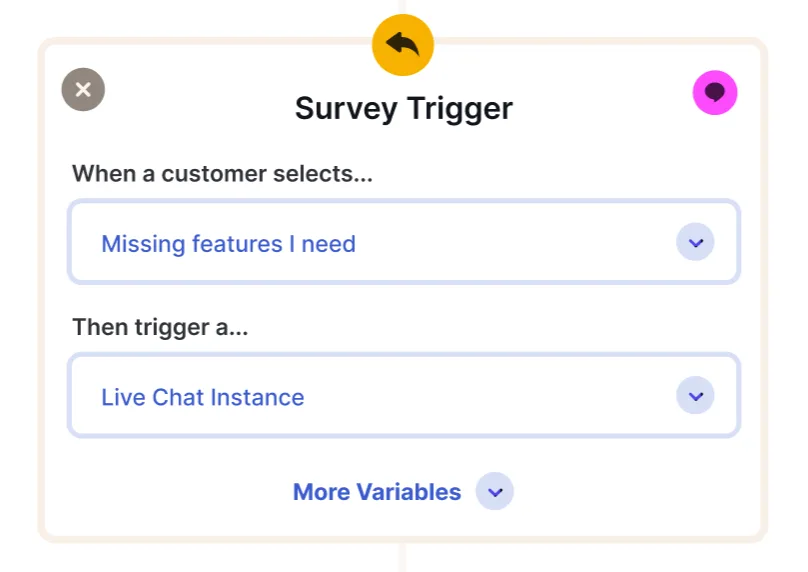Open the 'Missing features I need' dropdown chevron
The width and height of the screenshot is (808, 572).
click(x=695, y=242)
